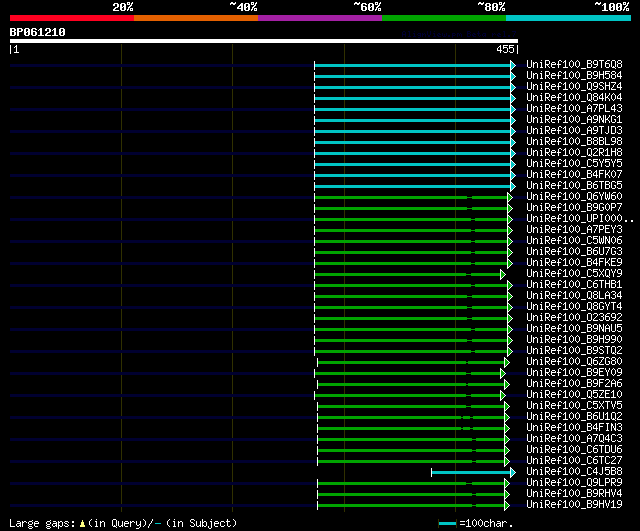Image resolution: width=640 pixels, height=531 pixels.
Task: Select the truncated UniRef100_UPI000.. label
Action: (x=580, y=219)
